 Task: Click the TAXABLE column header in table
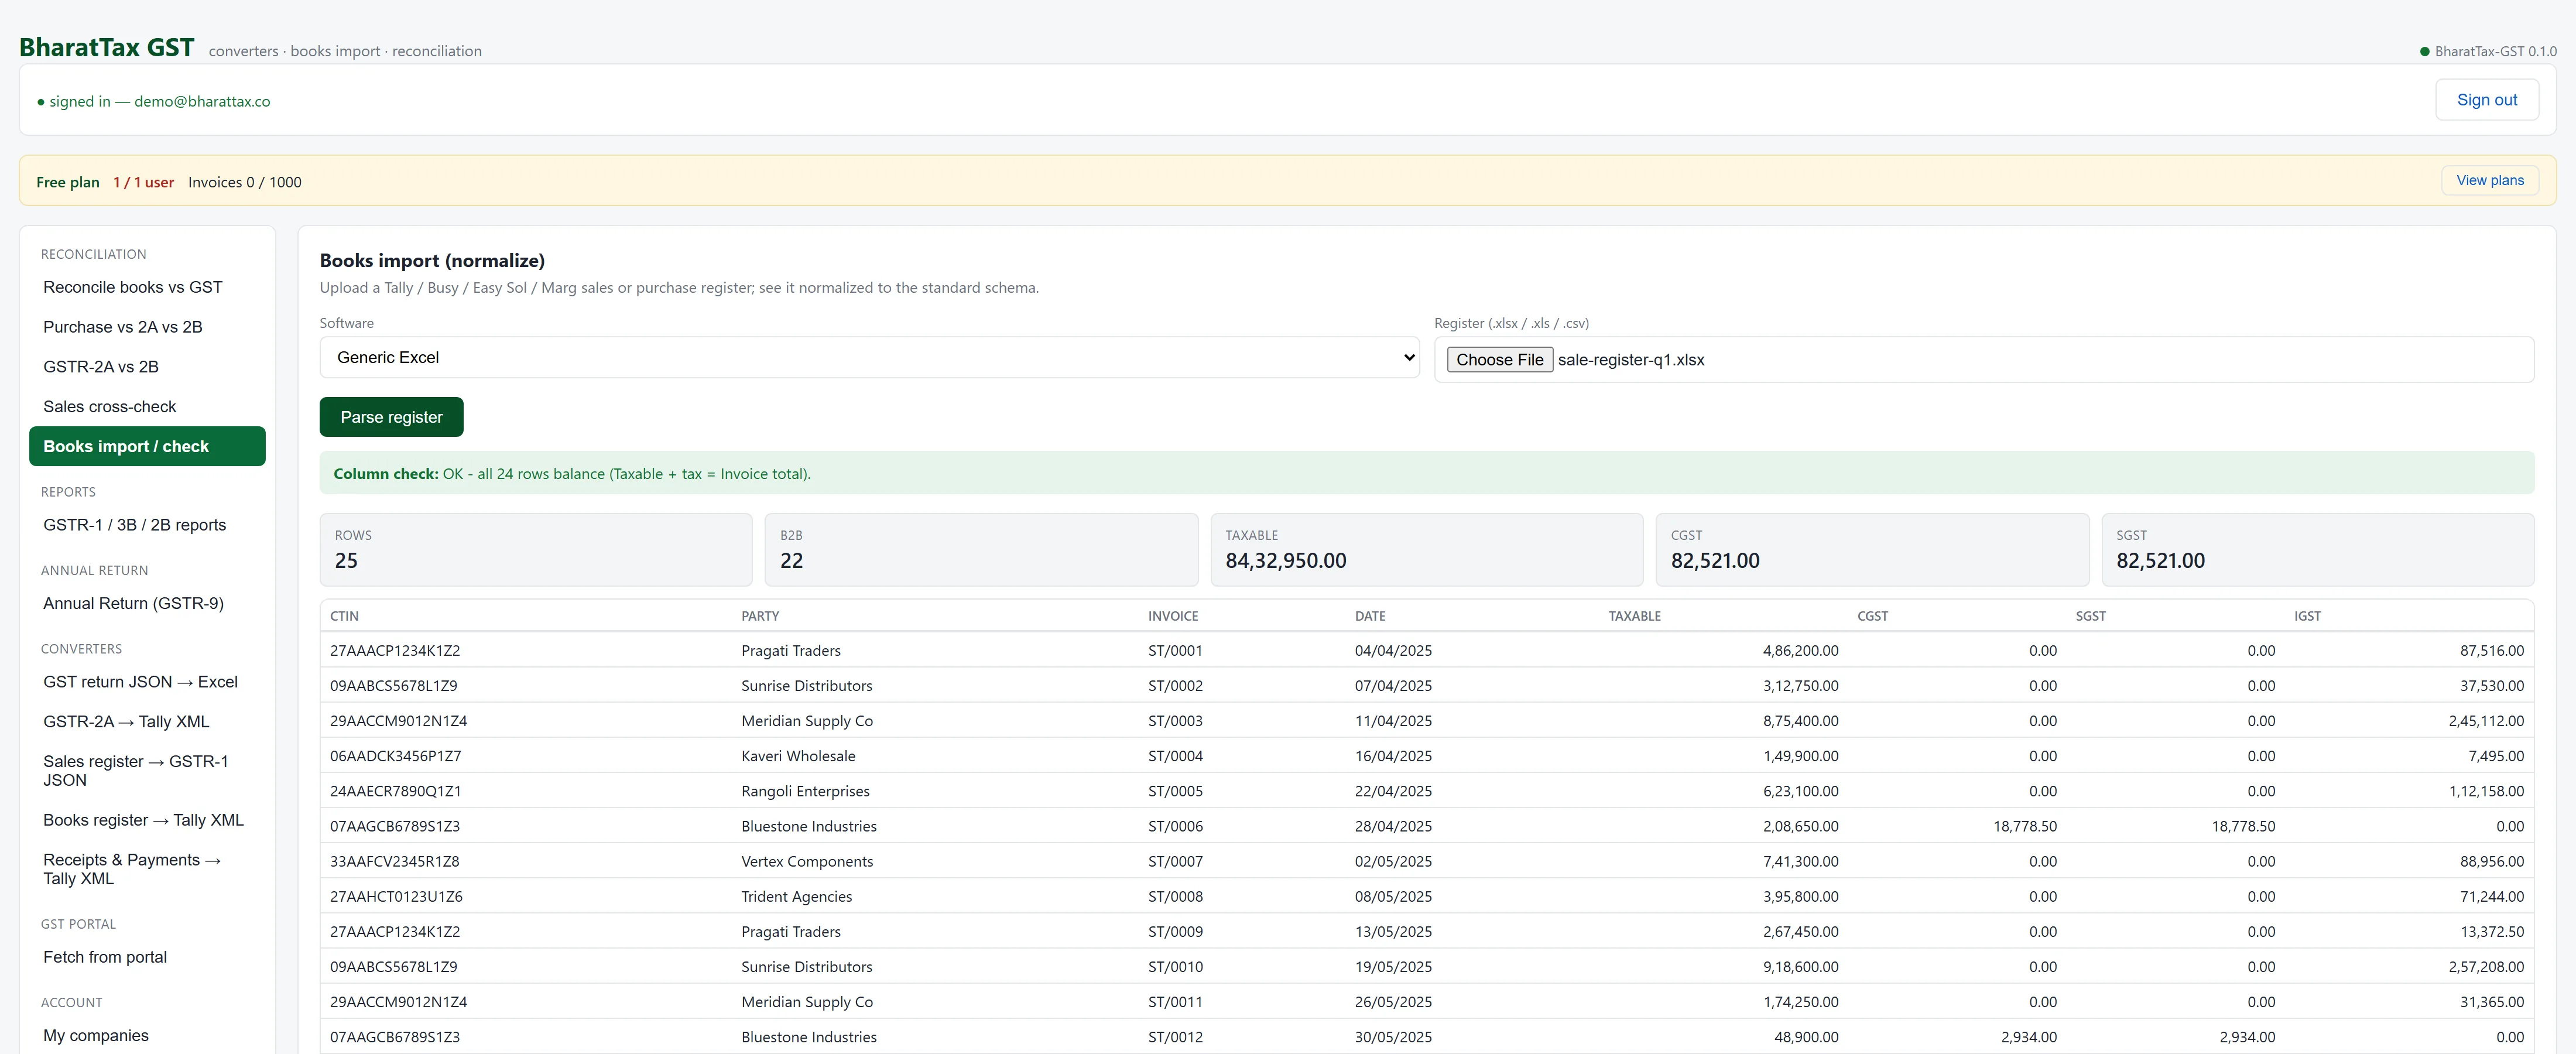(x=1634, y=616)
